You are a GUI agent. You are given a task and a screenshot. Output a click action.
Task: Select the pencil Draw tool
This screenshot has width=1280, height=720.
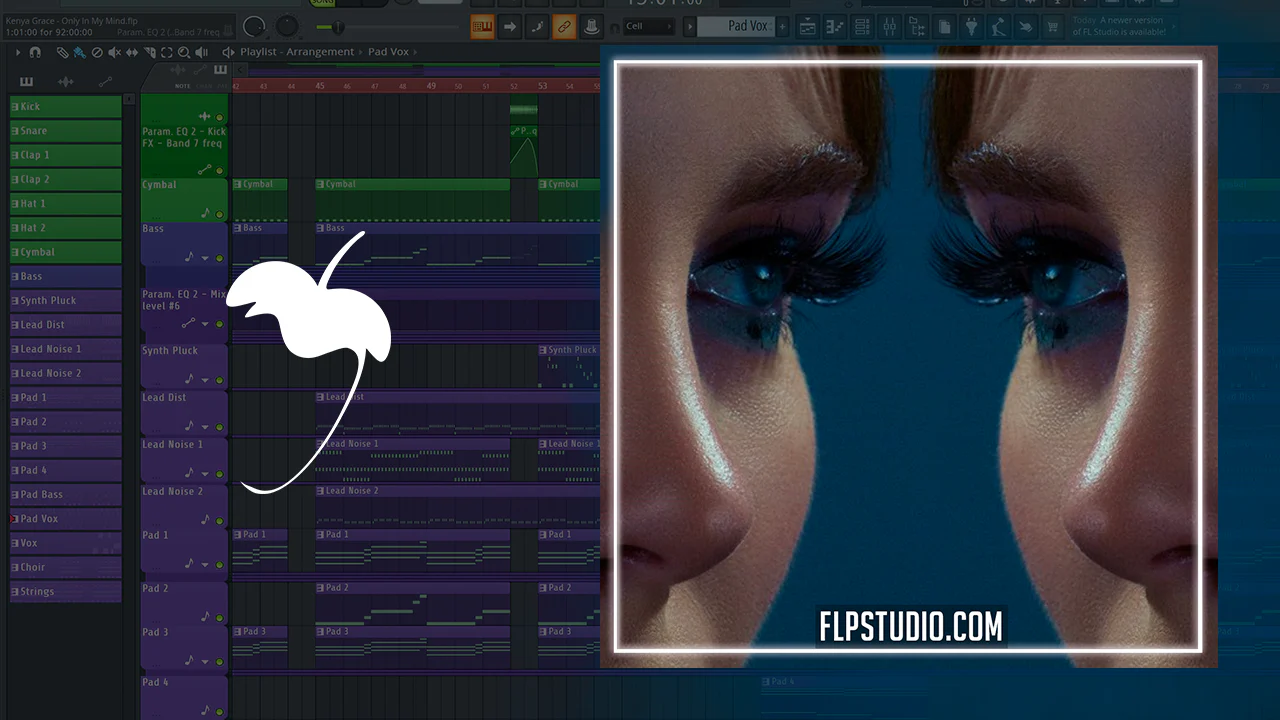pyautogui.click(x=62, y=52)
